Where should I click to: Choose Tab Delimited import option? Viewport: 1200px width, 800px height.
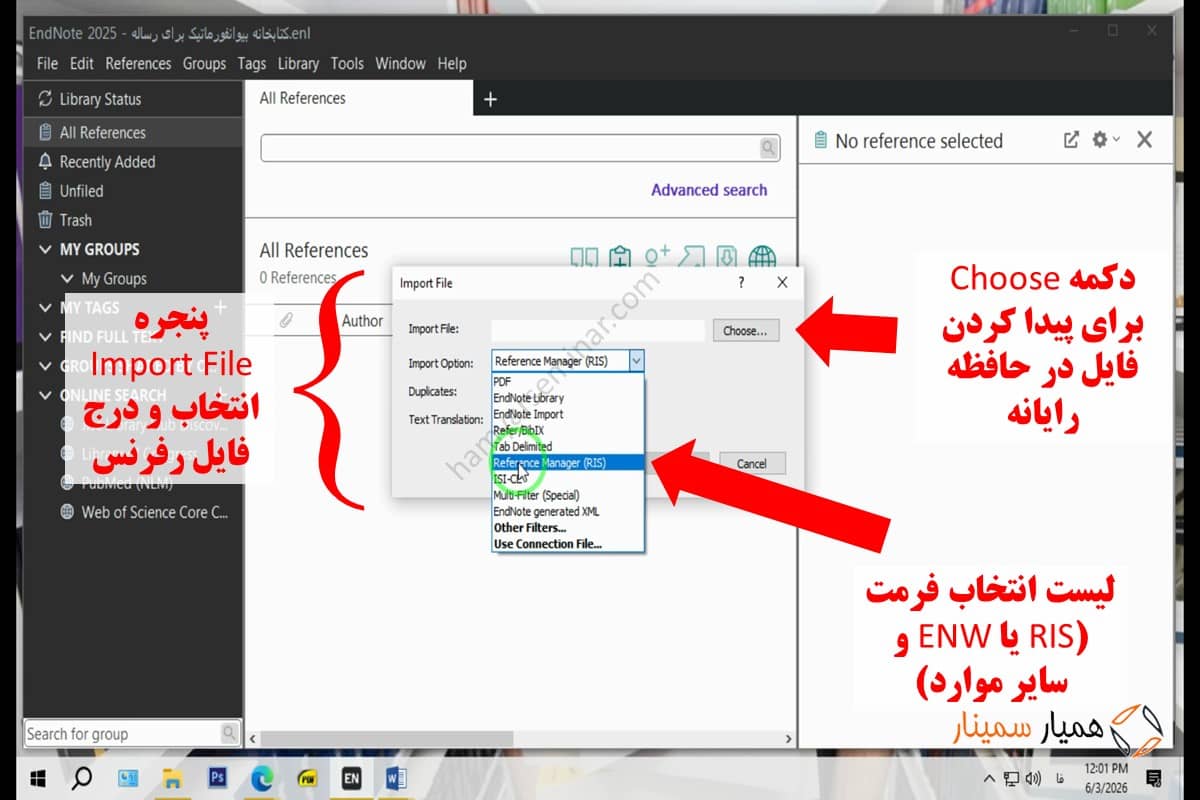(568, 446)
